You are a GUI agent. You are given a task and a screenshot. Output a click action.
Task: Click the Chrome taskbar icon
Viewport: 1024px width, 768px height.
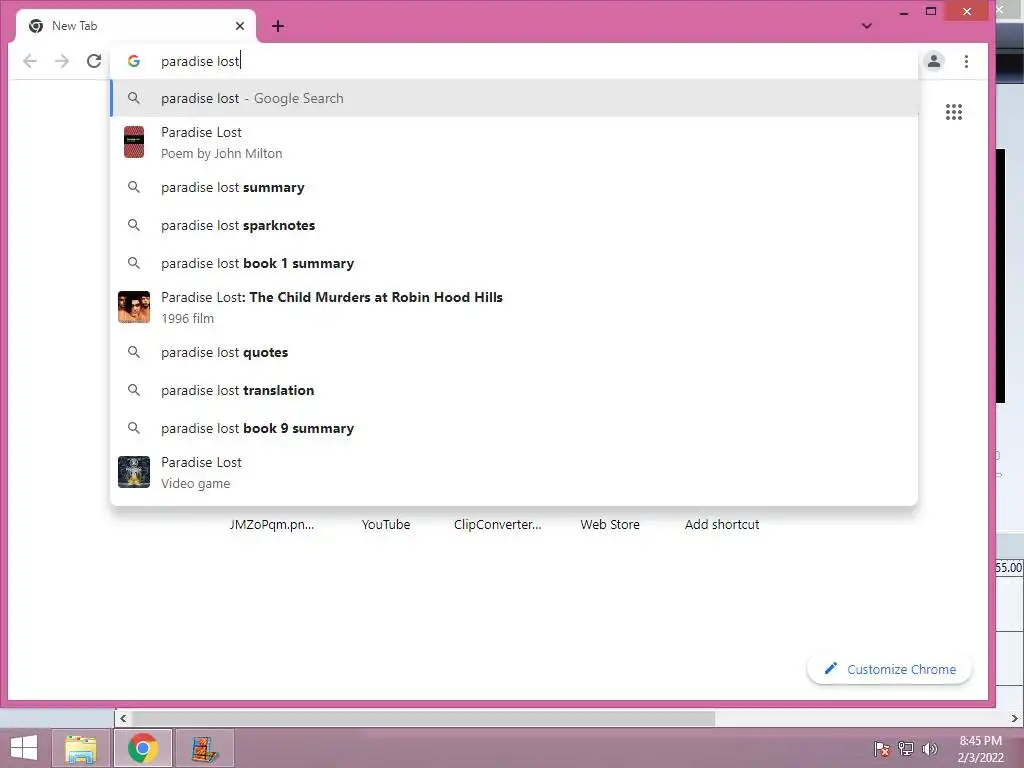pyautogui.click(x=143, y=748)
